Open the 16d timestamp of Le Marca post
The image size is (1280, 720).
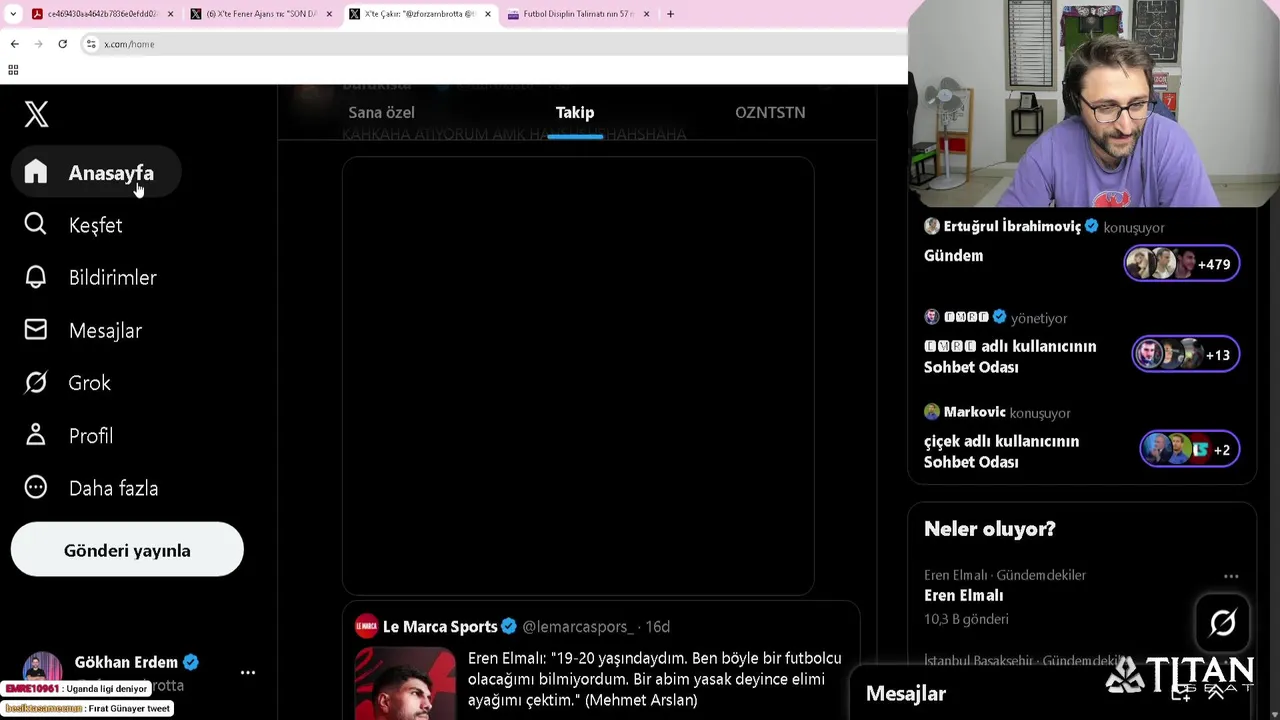point(657,626)
